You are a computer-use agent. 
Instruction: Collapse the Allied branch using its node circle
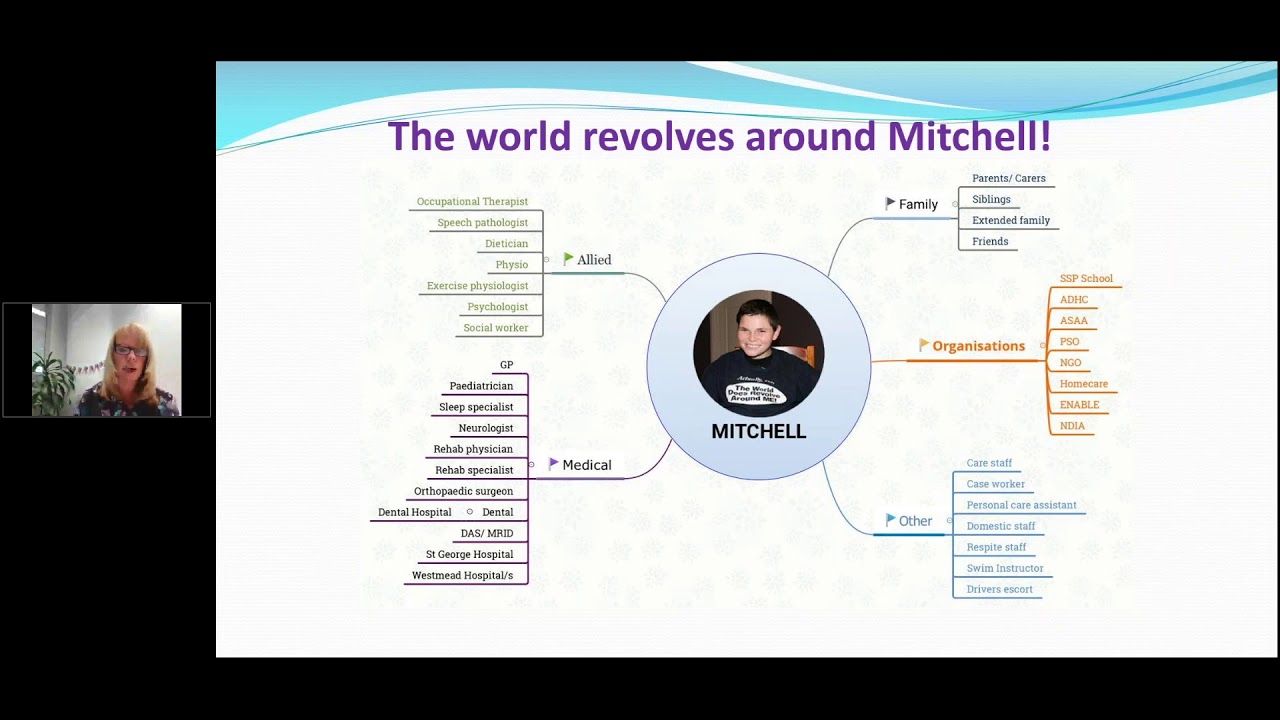tap(546, 260)
